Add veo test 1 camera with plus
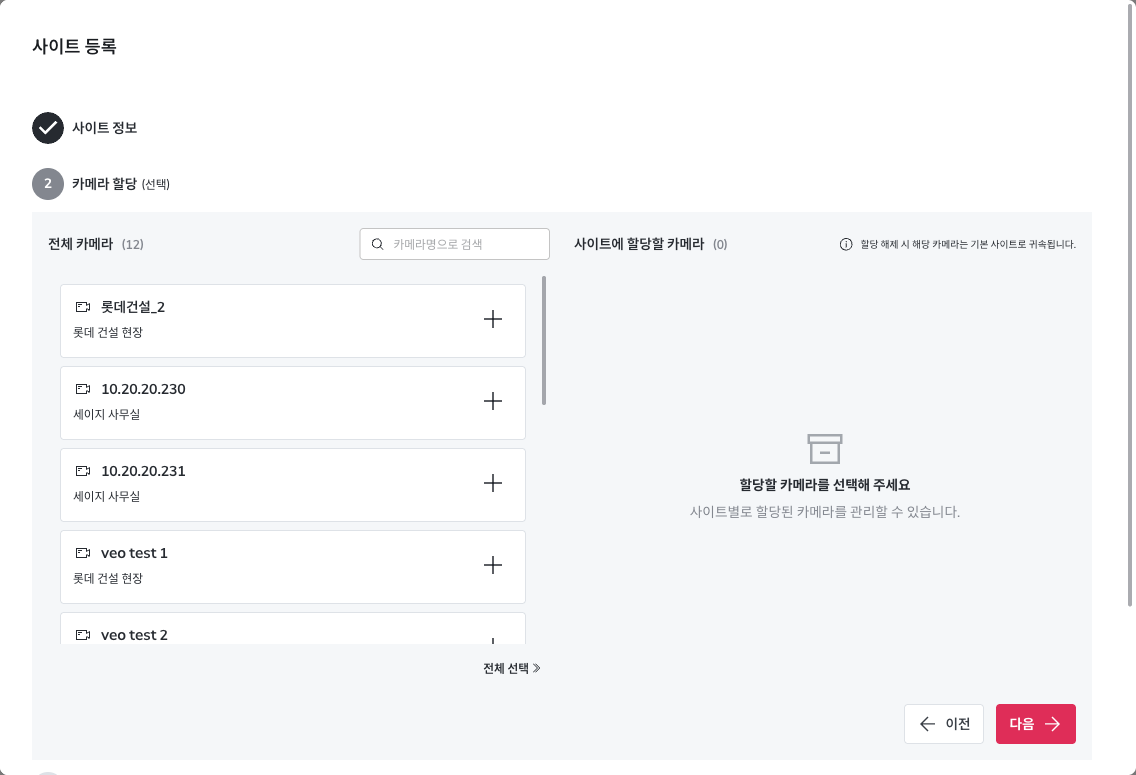Screen dimensions: 1136x775 click(493, 565)
